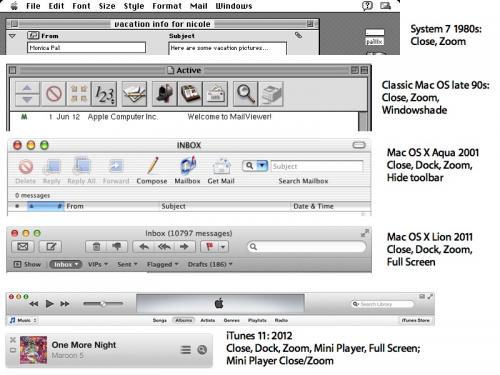The width and height of the screenshot is (500, 375).
Task: Click the compose new message button in Lion Mail
Action: tap(51, 247)
